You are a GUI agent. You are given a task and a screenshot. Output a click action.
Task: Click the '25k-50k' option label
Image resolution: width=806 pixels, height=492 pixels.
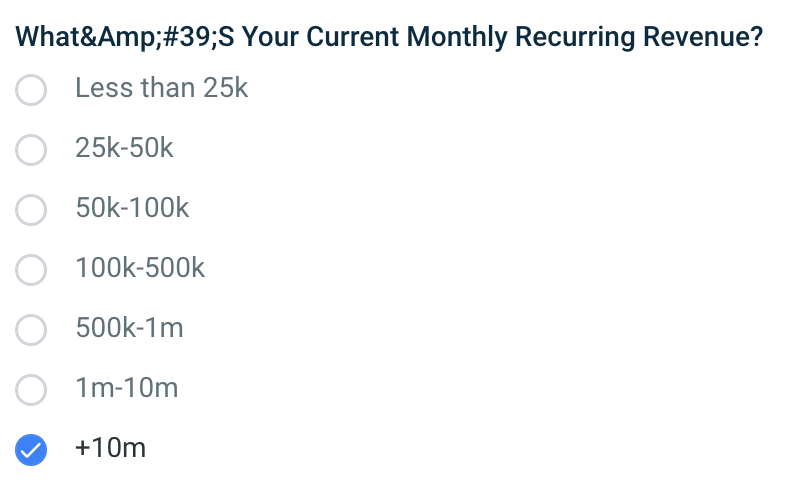pos(124,148)
